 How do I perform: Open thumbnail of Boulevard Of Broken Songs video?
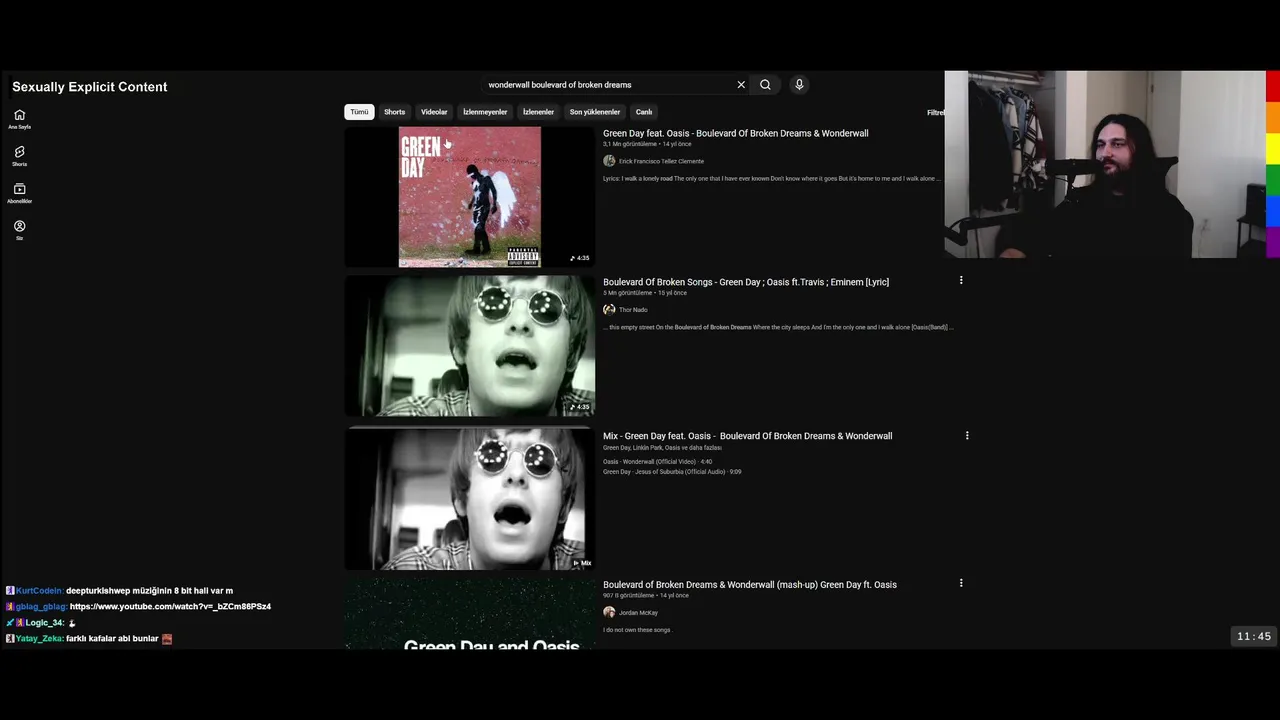(x=470, y=346)
